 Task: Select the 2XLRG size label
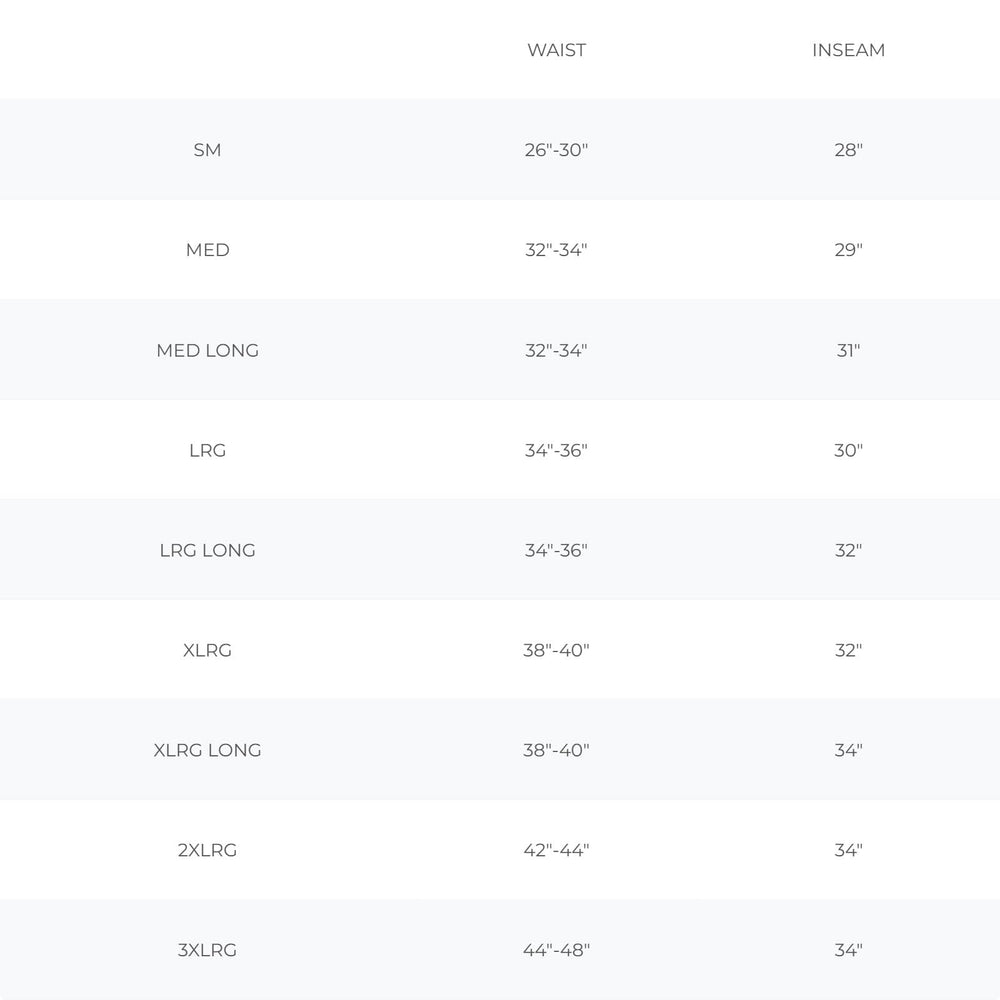tap(207, 850)
